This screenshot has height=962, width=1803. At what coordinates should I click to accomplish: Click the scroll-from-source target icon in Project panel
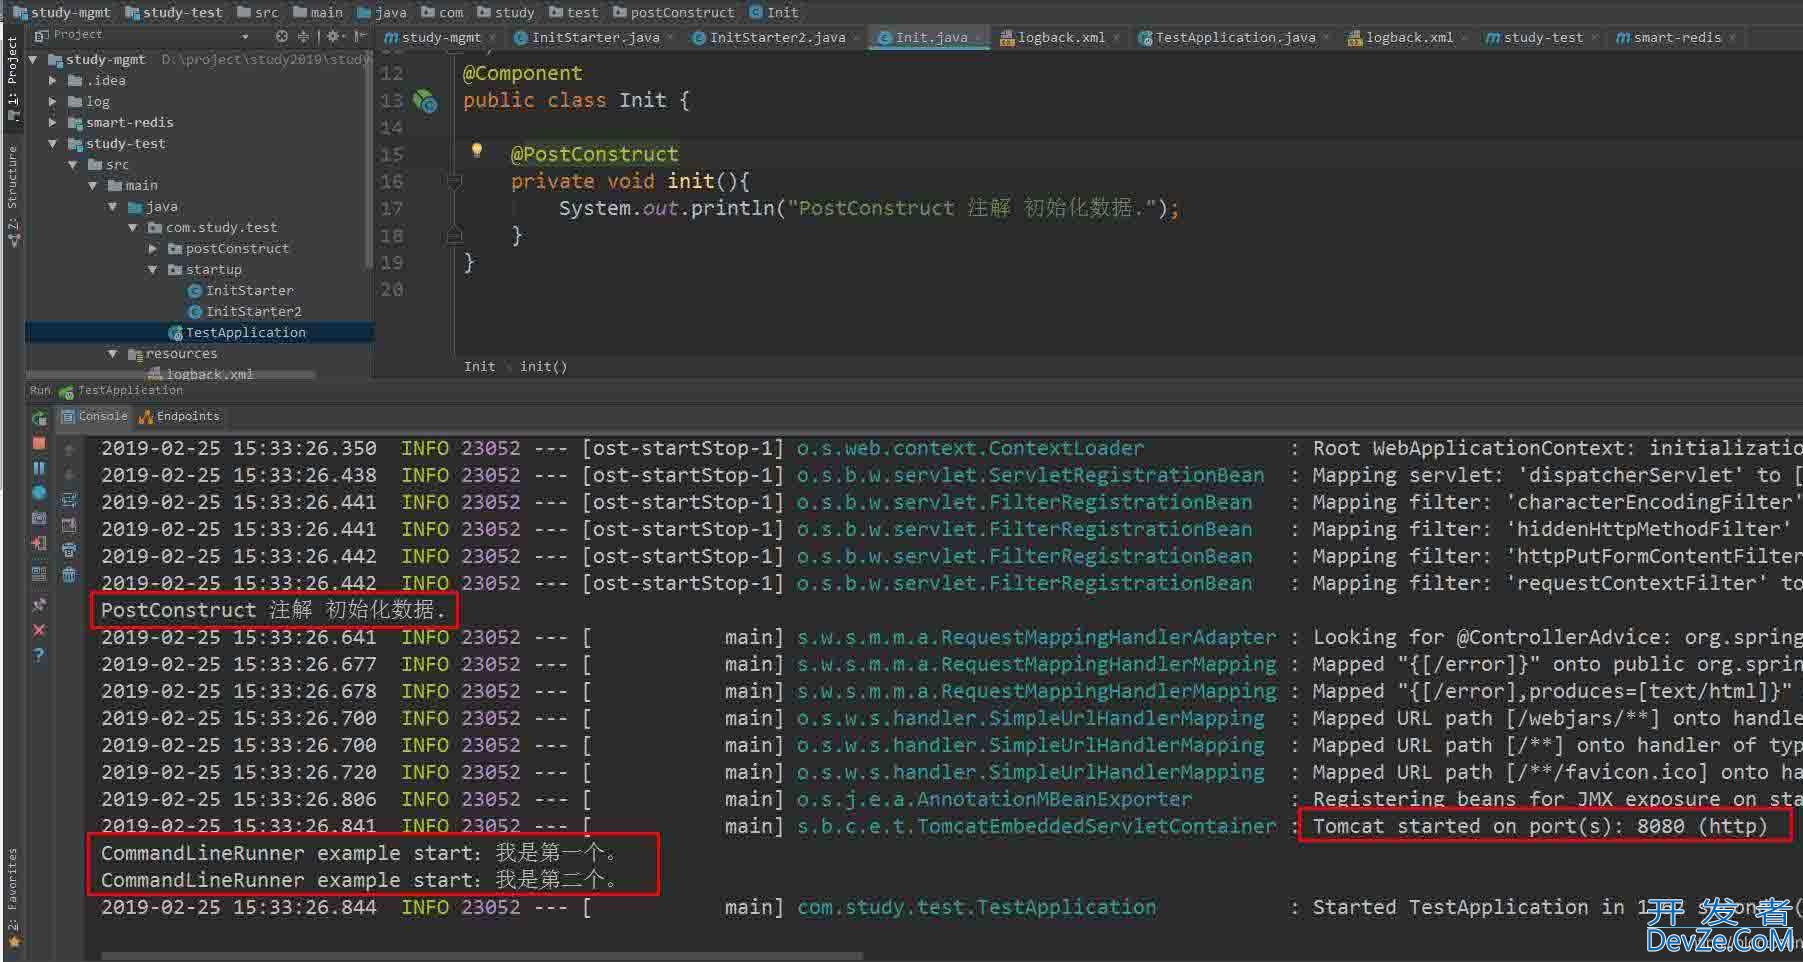tap(282, 36)
